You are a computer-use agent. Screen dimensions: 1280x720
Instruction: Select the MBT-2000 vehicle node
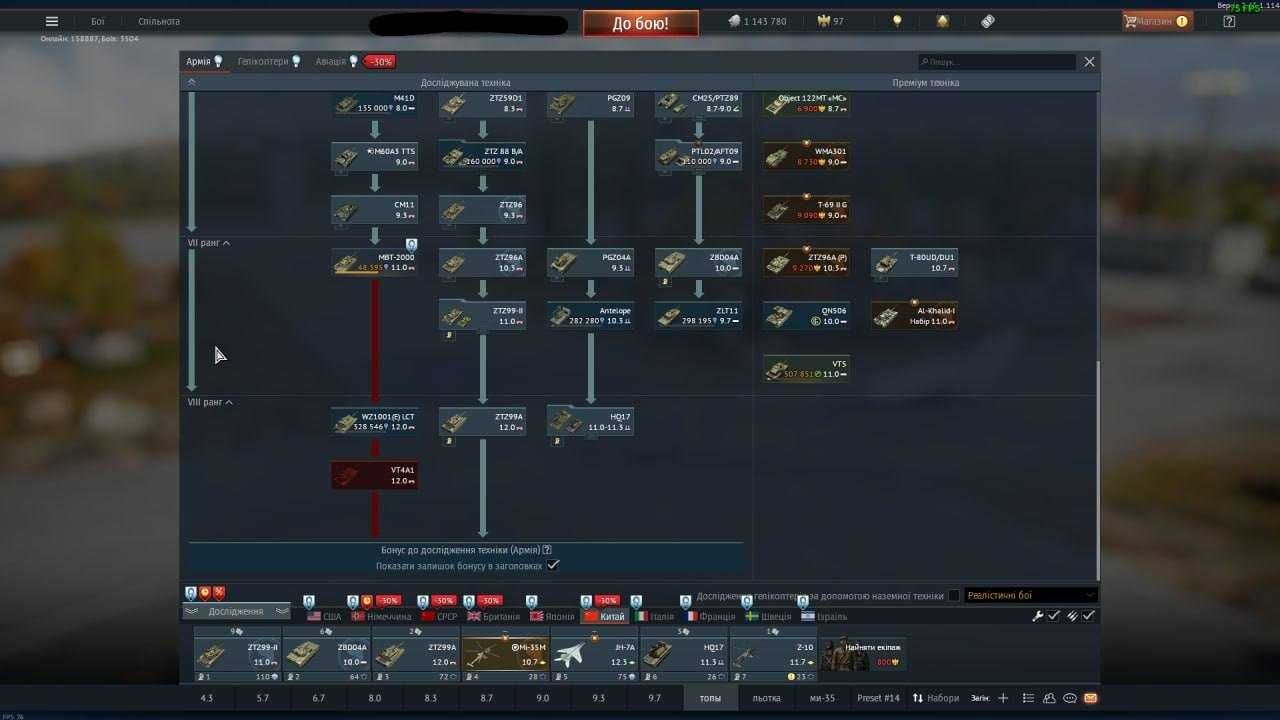point(375,263)
